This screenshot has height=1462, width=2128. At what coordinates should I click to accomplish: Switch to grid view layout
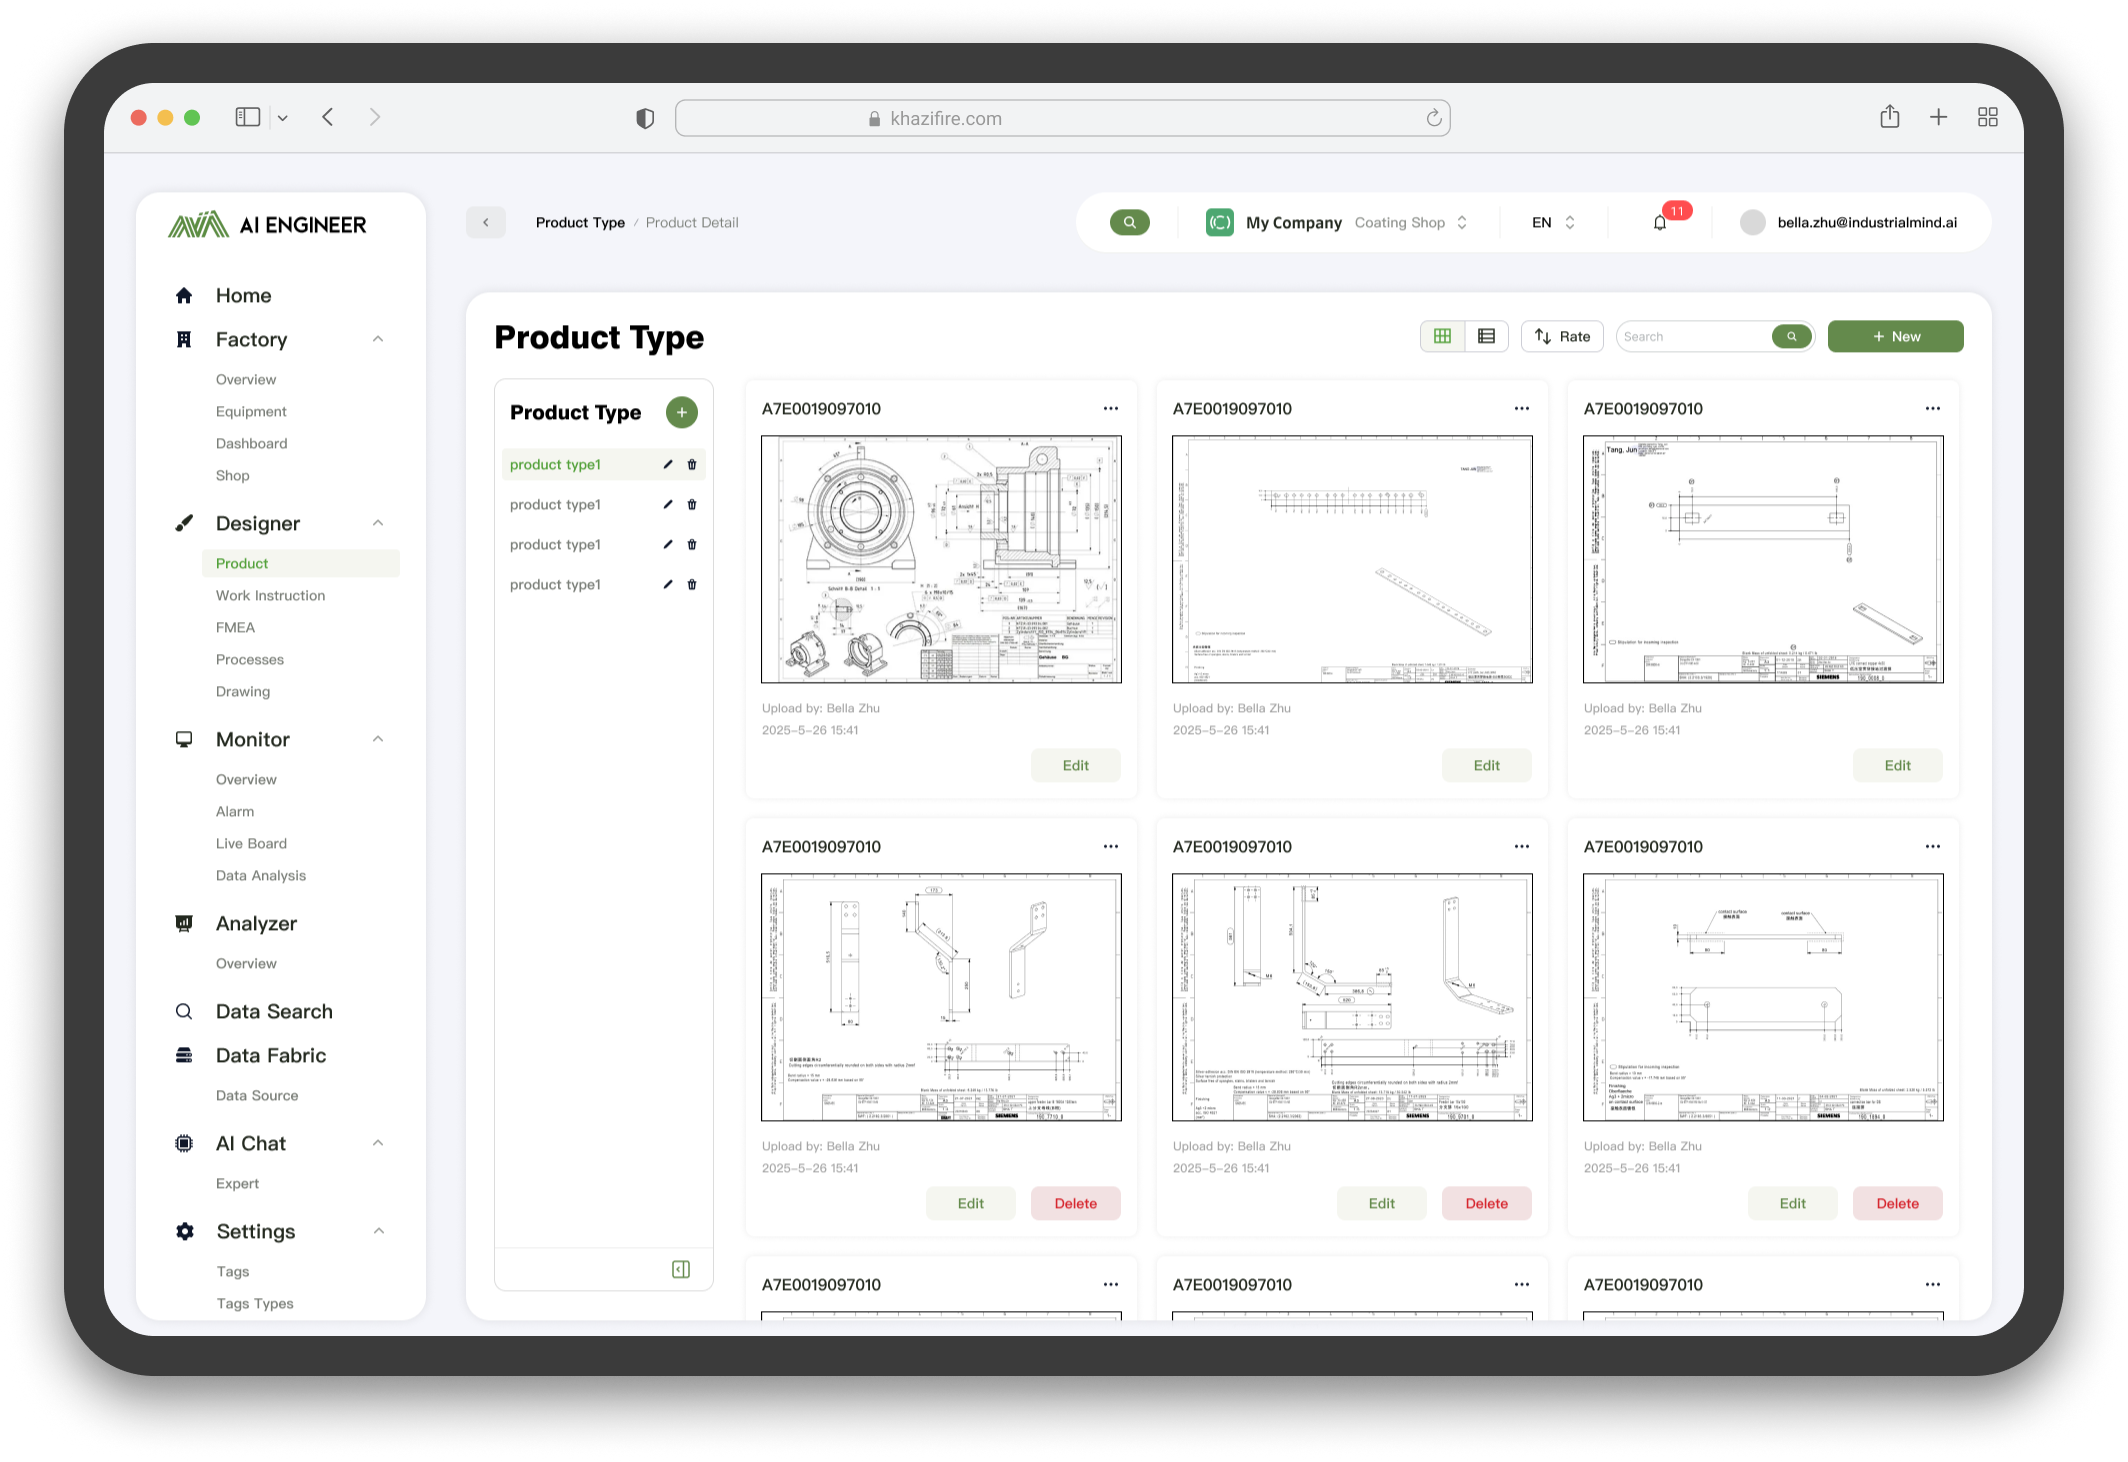pyautogui.click(x=1442, y=337)
